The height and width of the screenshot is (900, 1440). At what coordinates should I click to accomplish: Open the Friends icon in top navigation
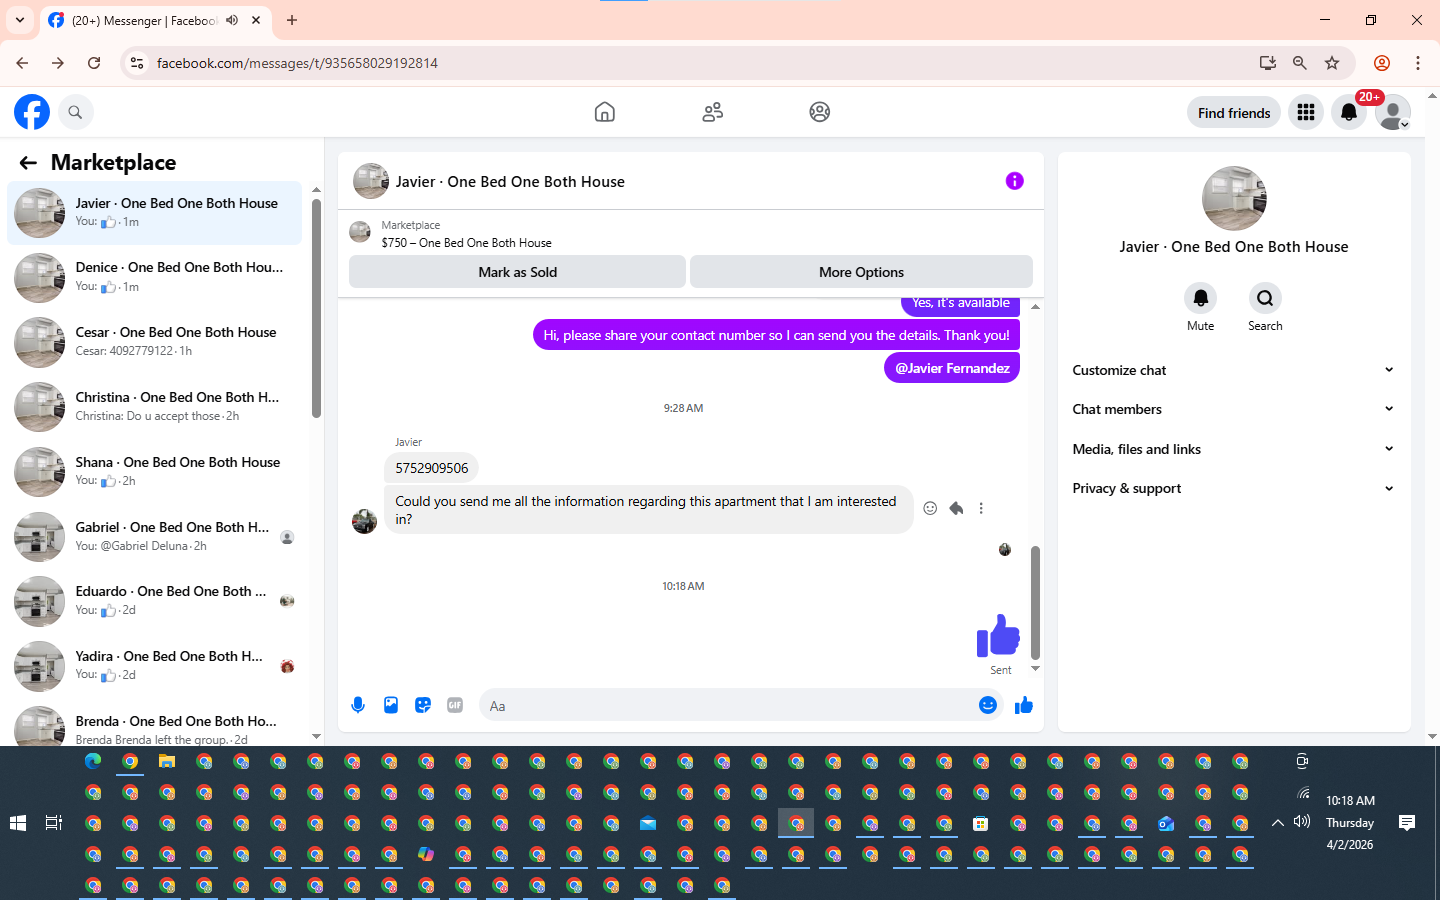(713, 112)
